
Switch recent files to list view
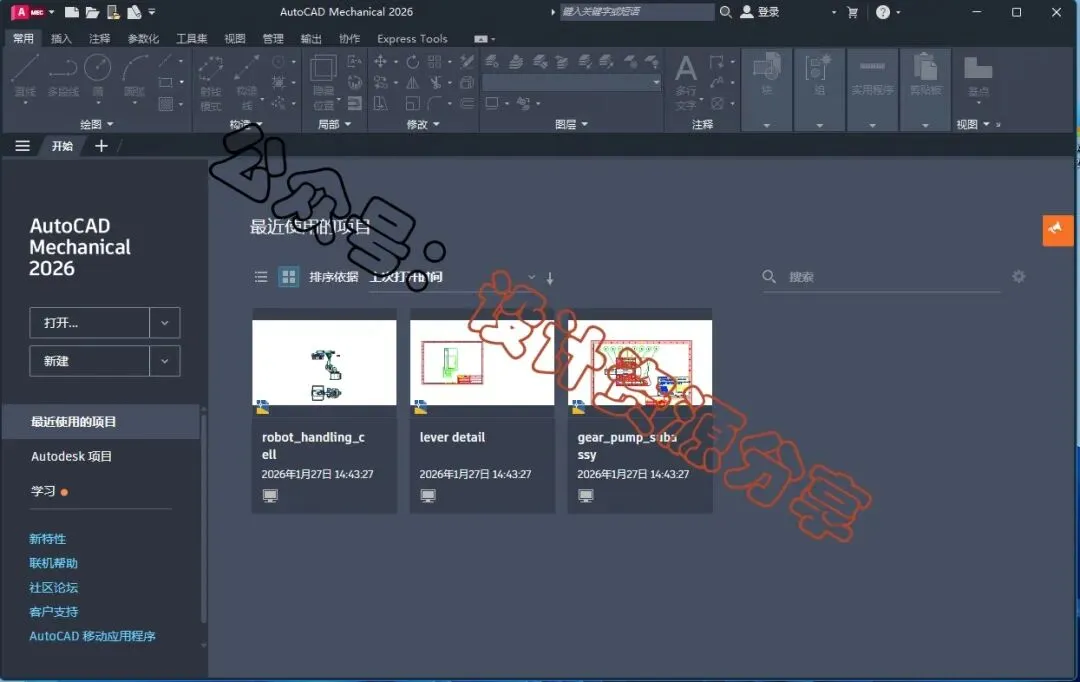pos(261,277)
